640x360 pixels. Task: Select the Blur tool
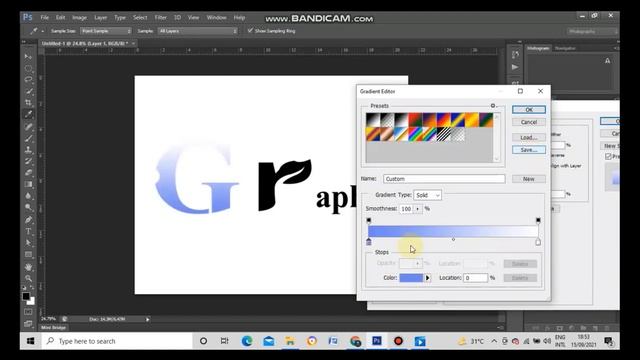tap(28, 196)
